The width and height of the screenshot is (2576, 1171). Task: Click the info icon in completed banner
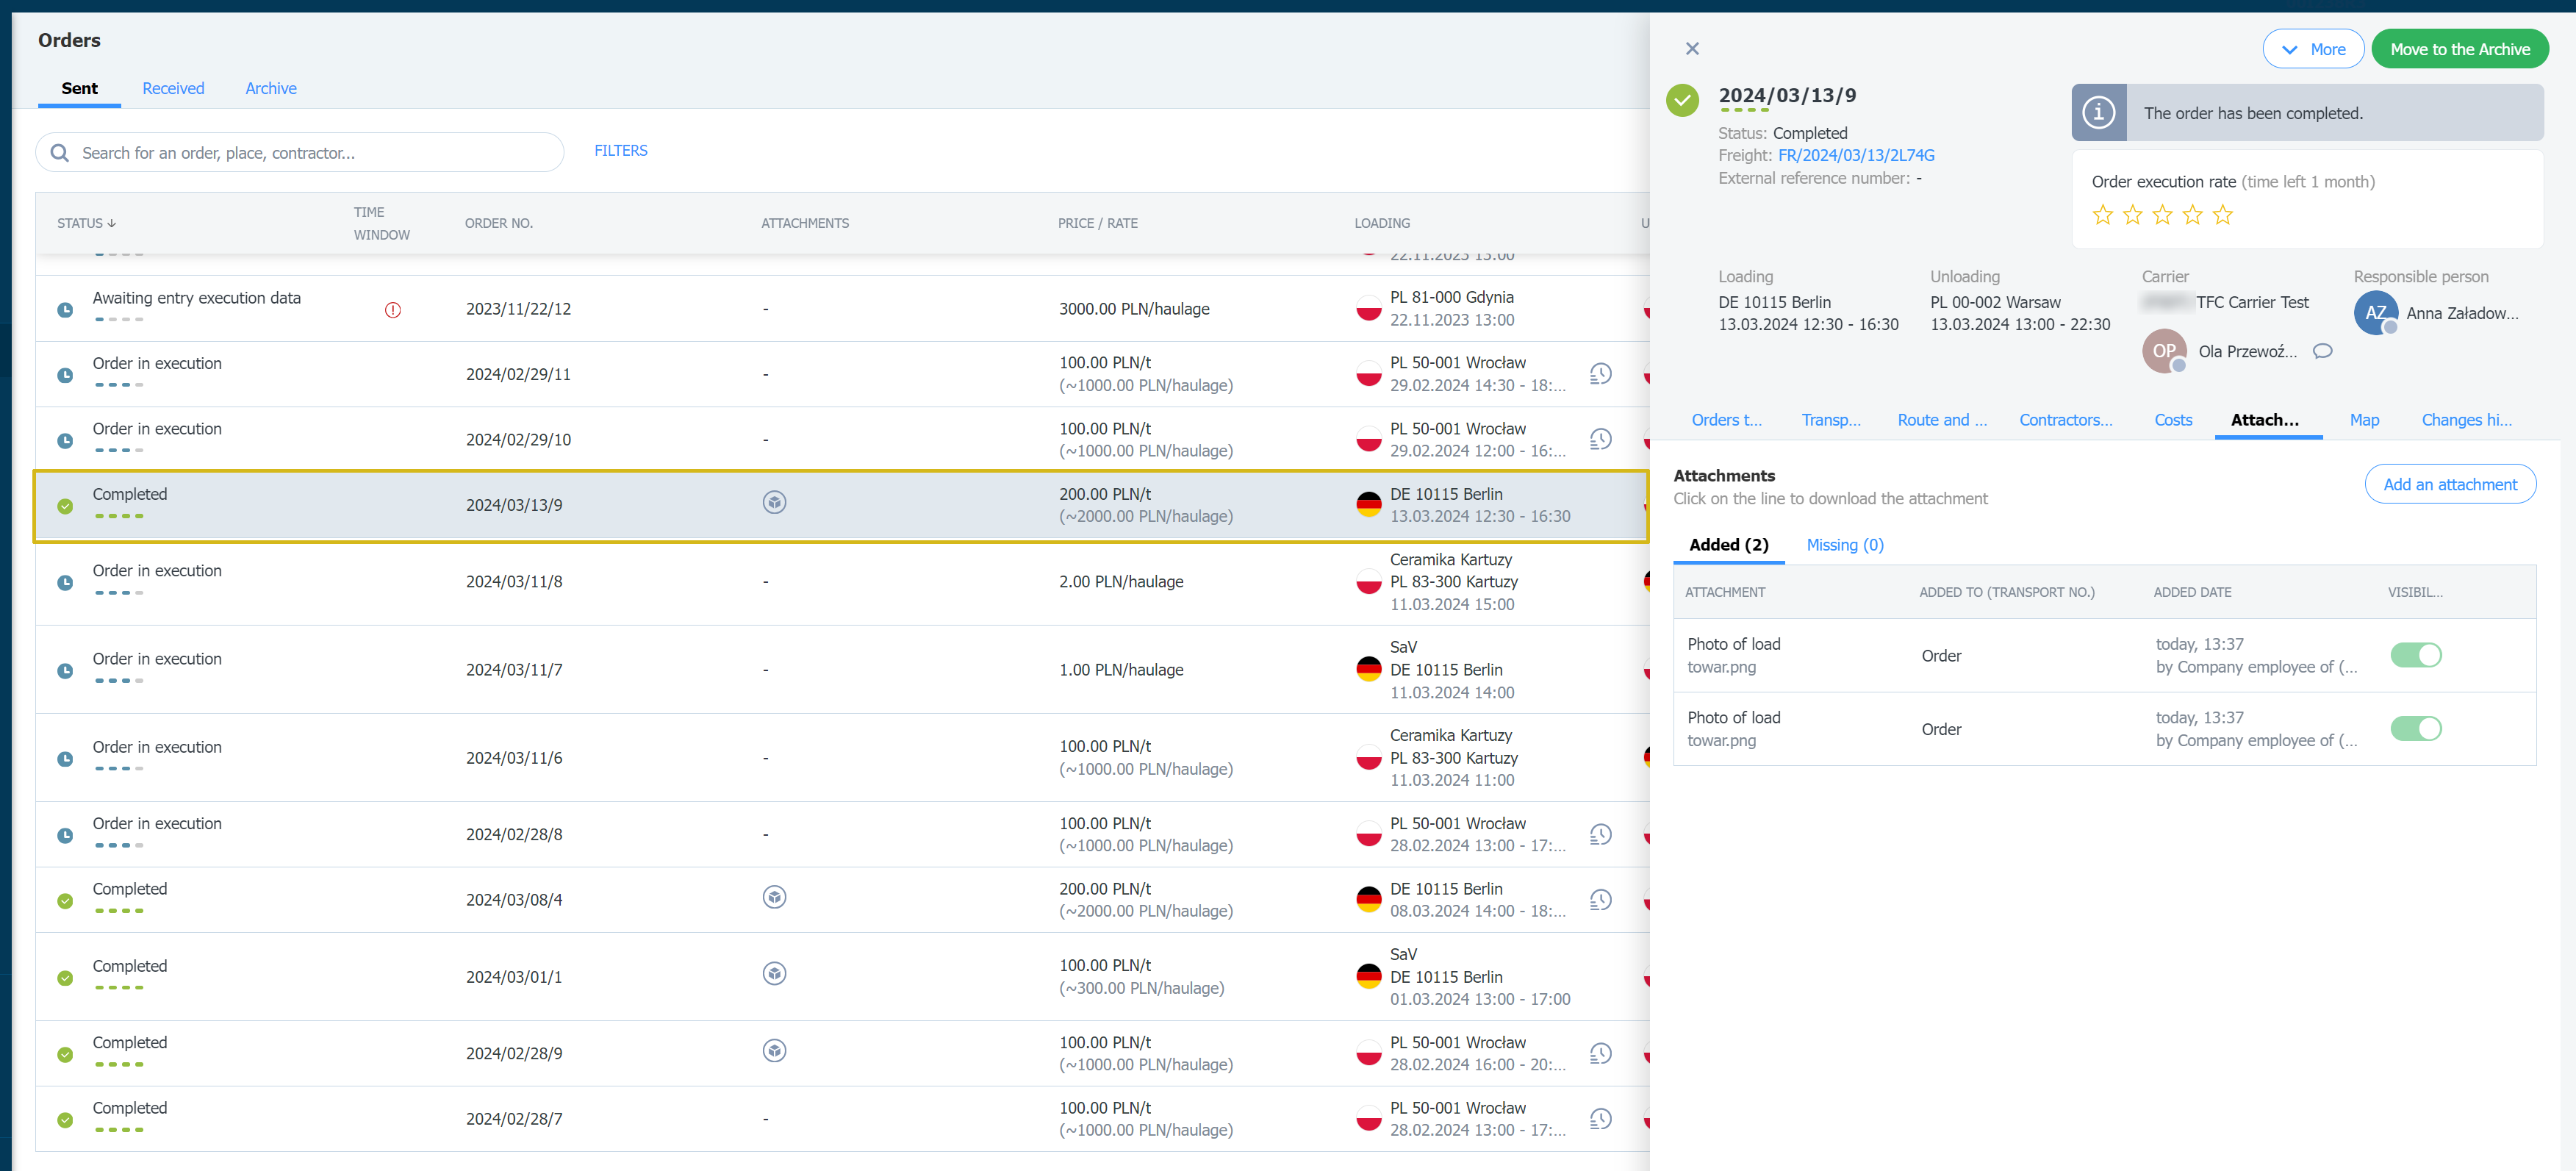coord(2098,112)
